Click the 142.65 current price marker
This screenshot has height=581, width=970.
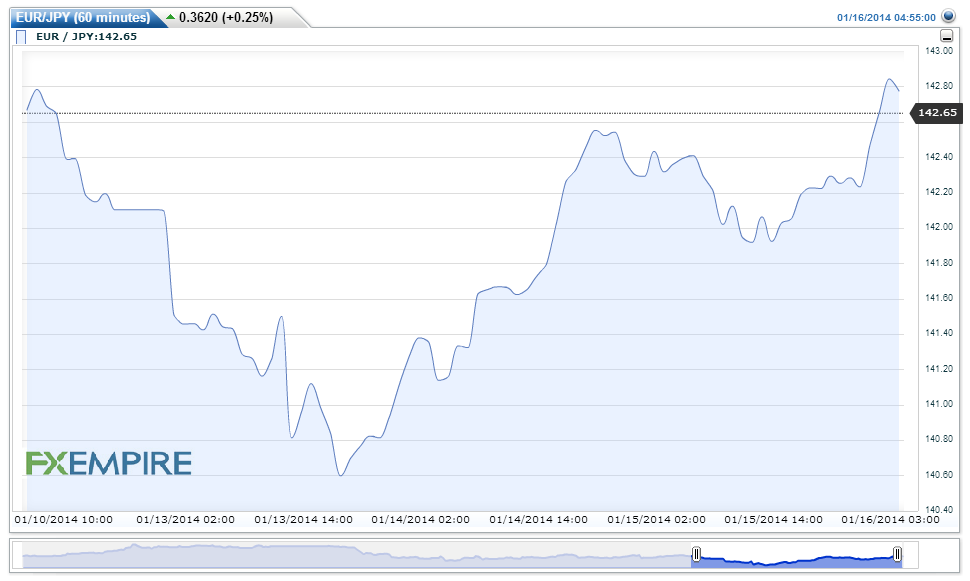point(937,113)
